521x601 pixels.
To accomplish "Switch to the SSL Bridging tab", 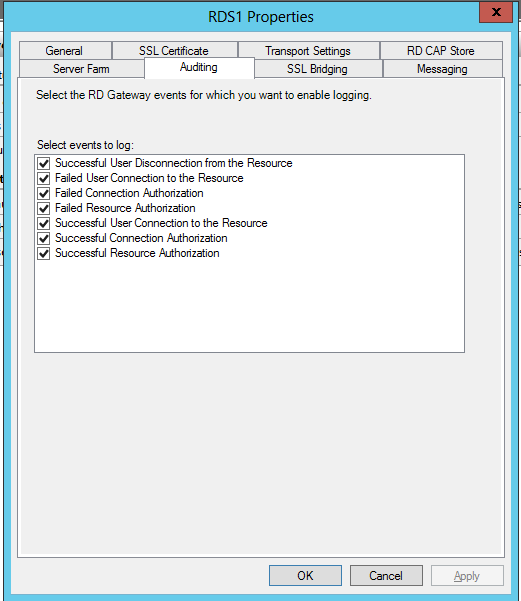I will point(318,69).
